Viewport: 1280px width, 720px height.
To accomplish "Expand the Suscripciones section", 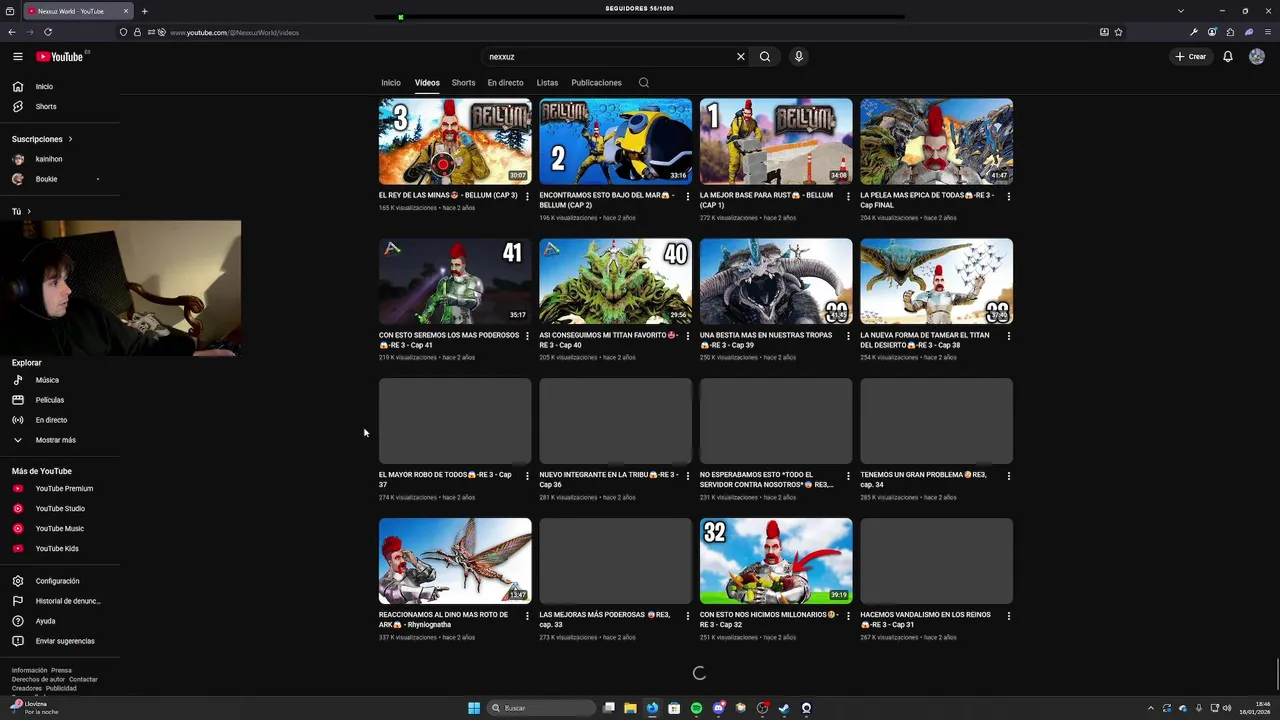I will pyautogui.click(x=42, y=139).
